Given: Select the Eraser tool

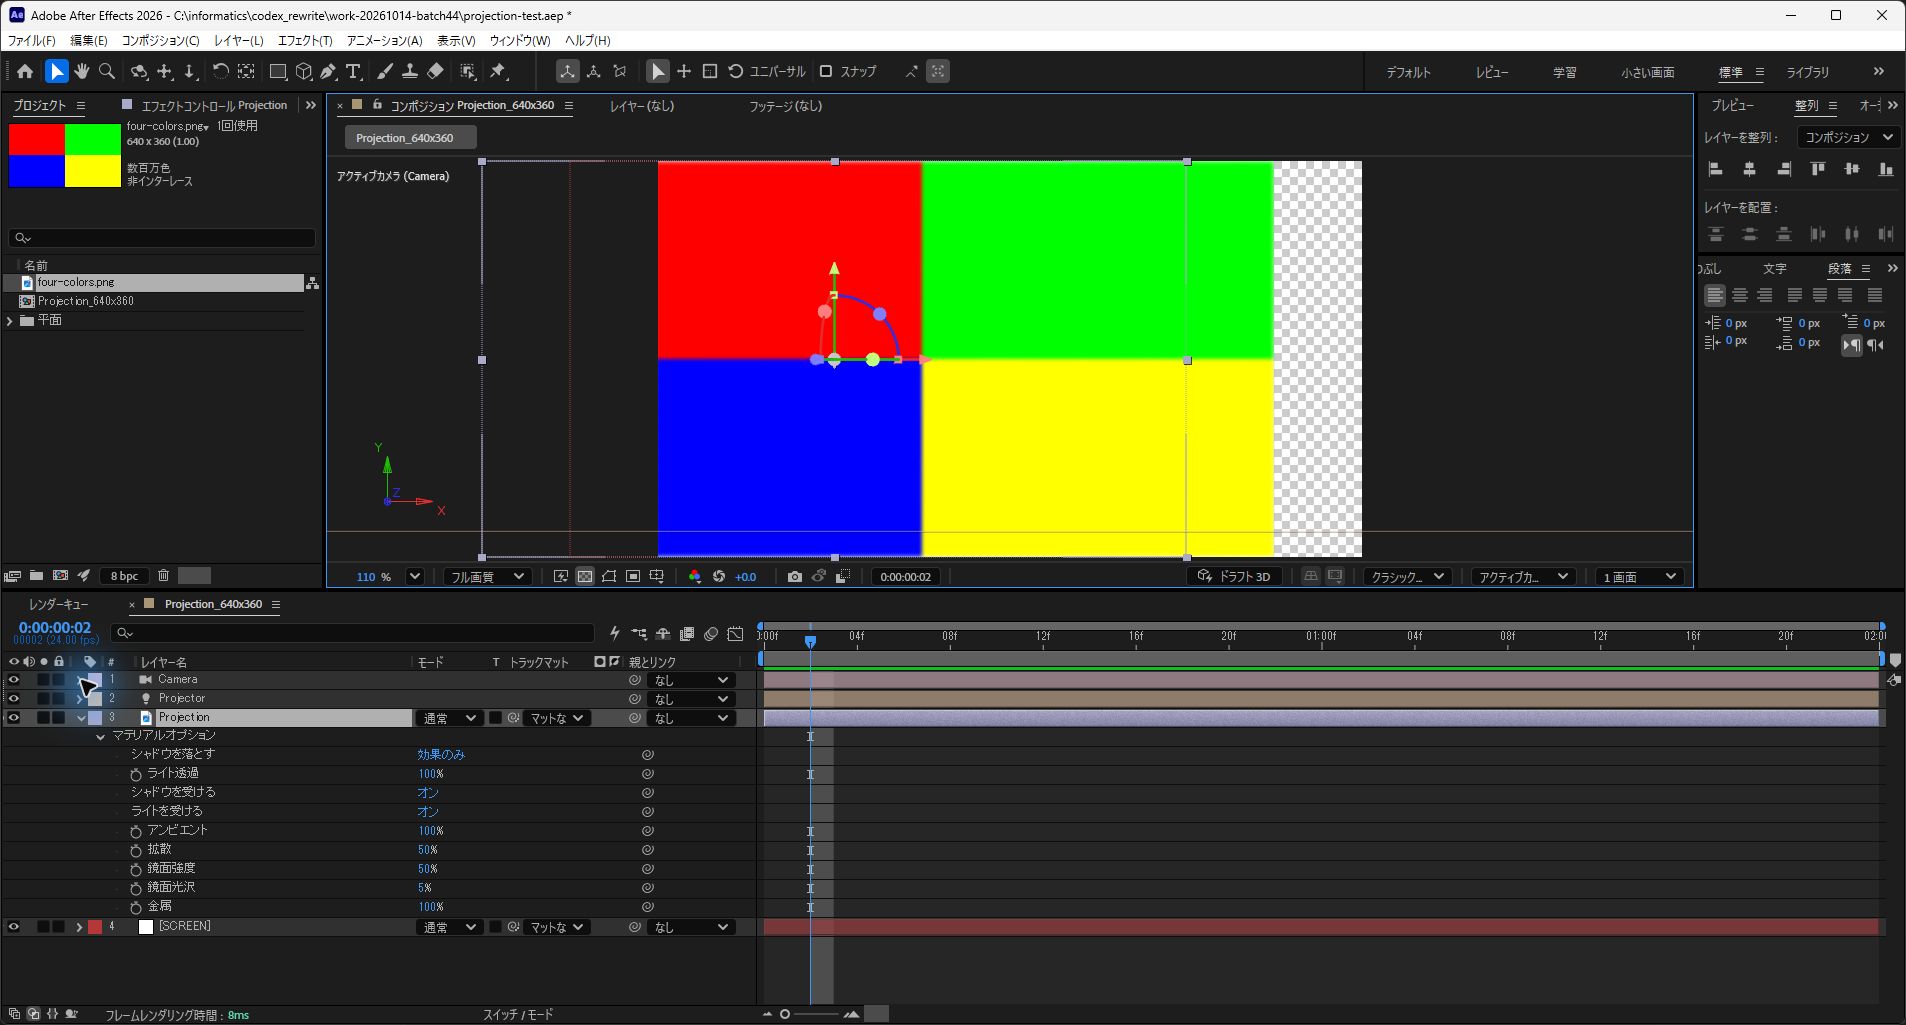Looking at the screenshot, I should pos(435,72).
